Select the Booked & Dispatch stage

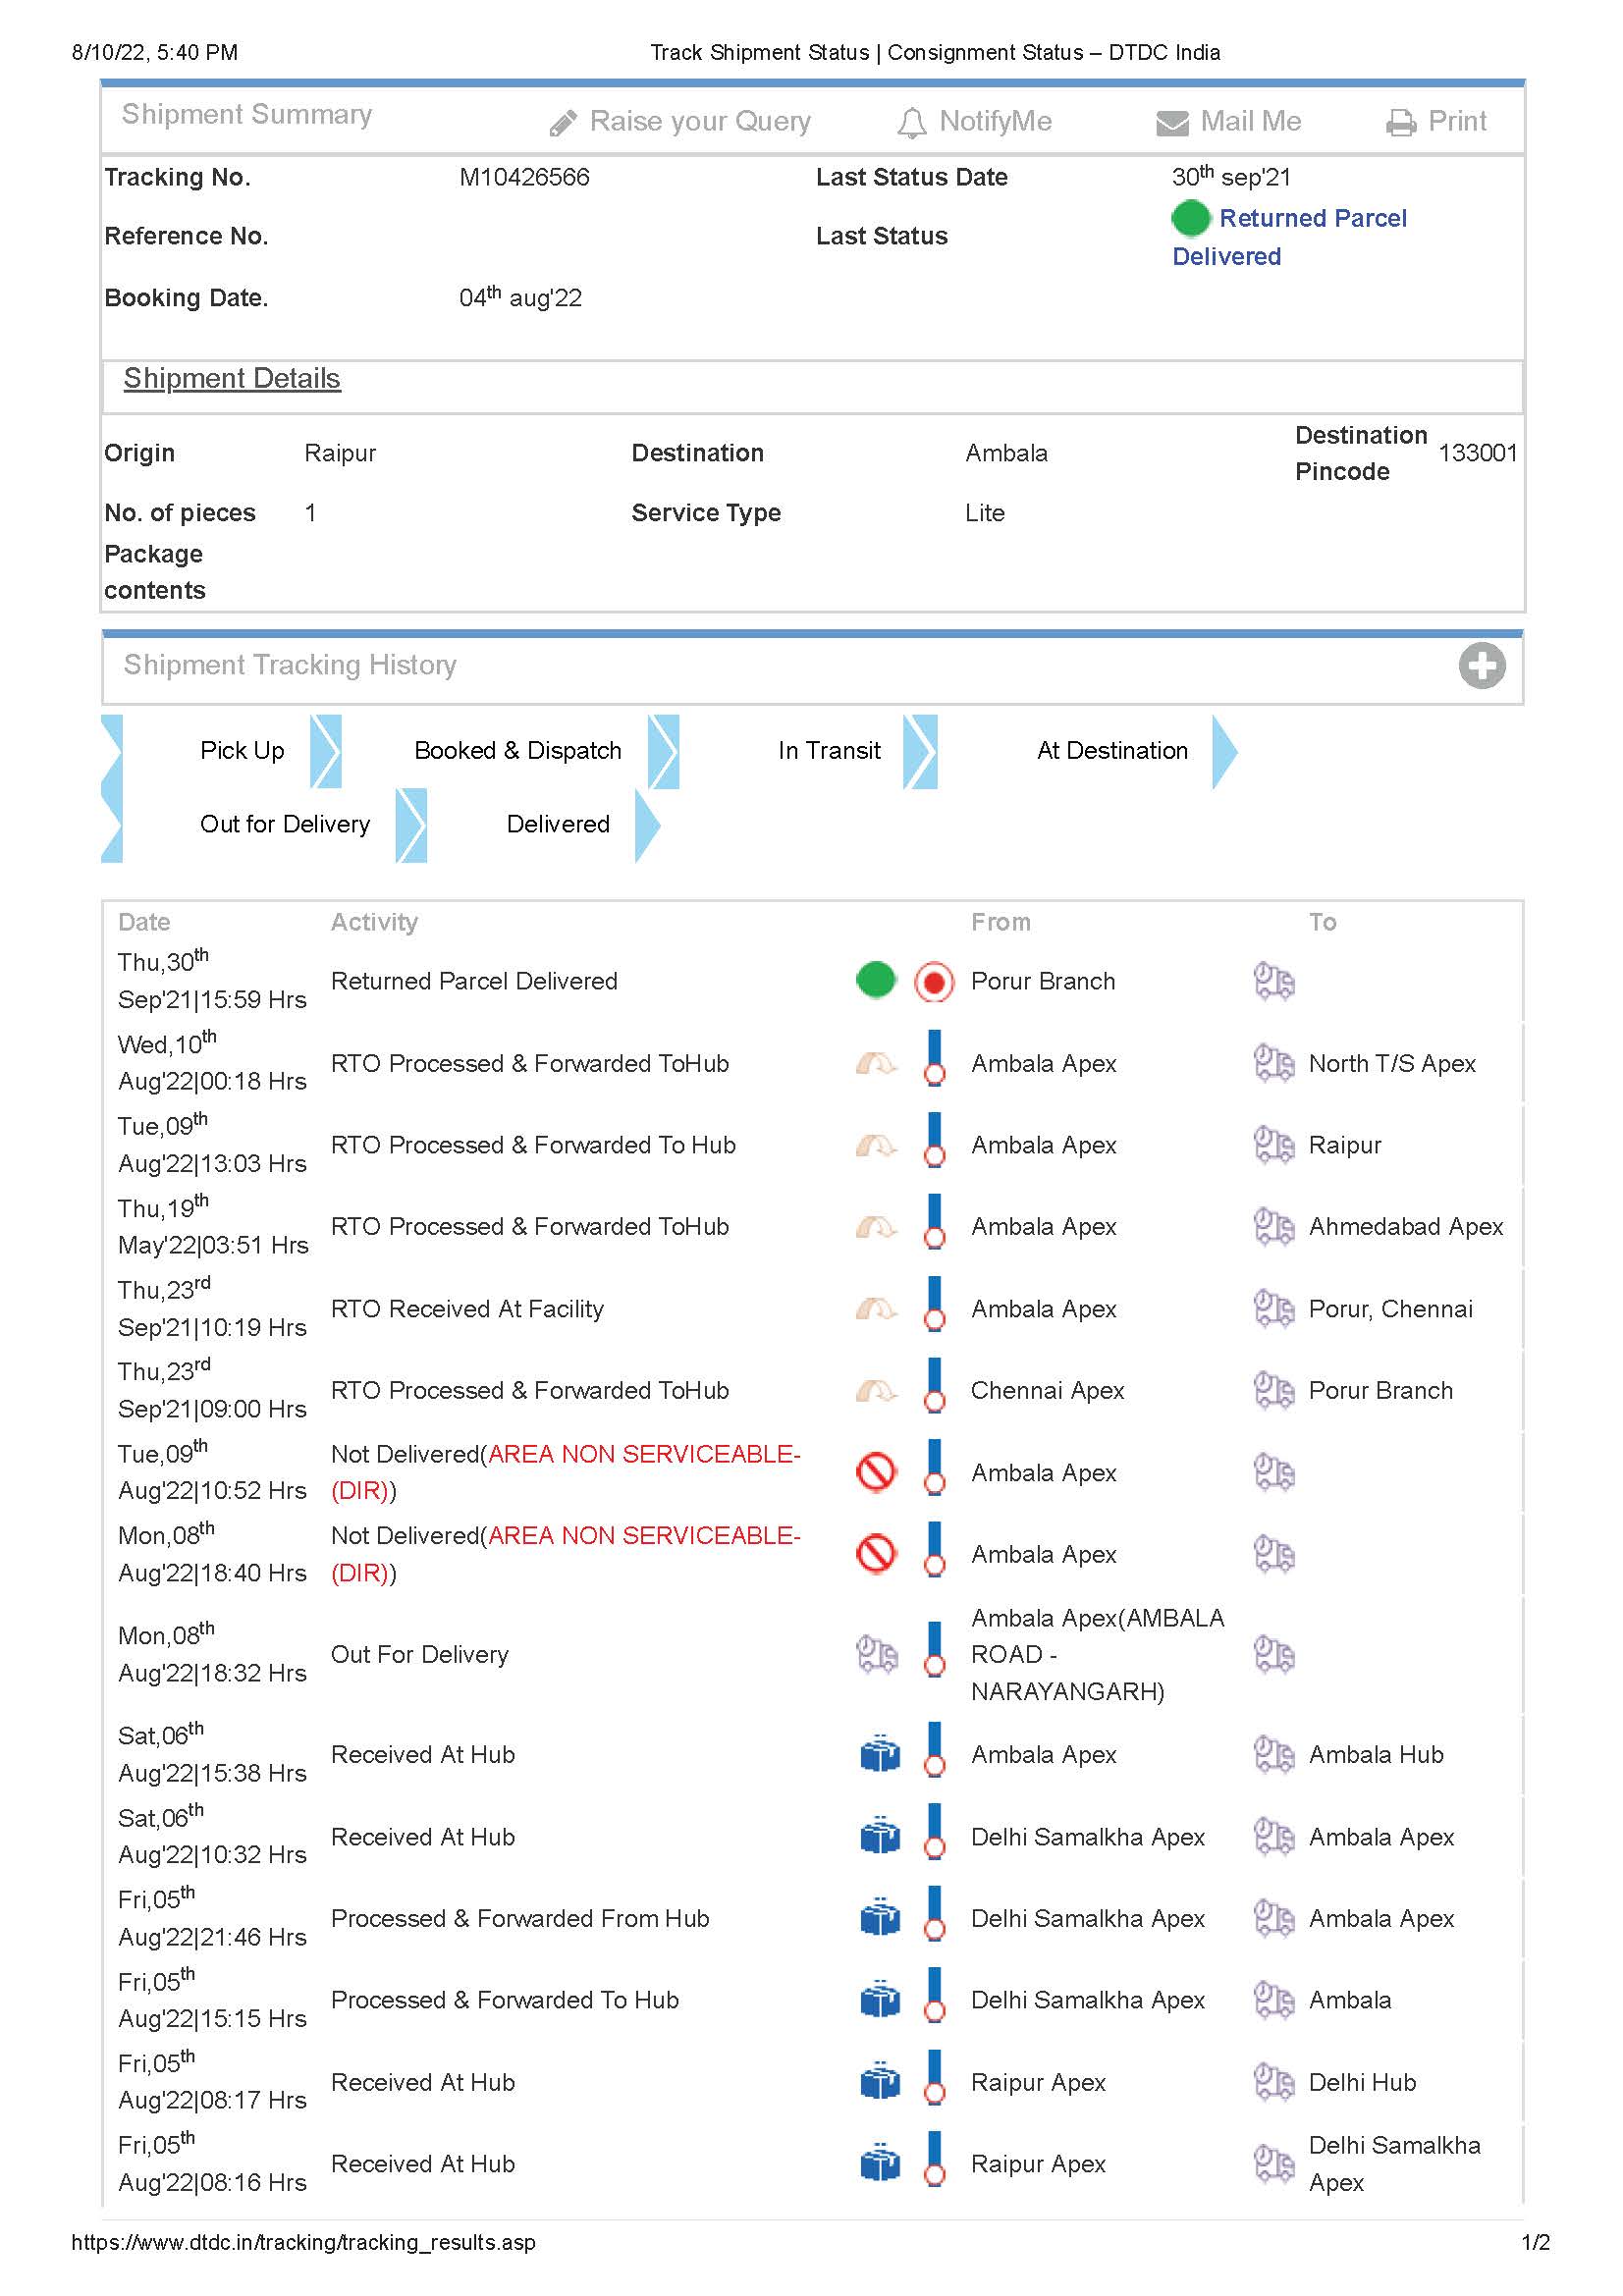[x=518, y=751]
